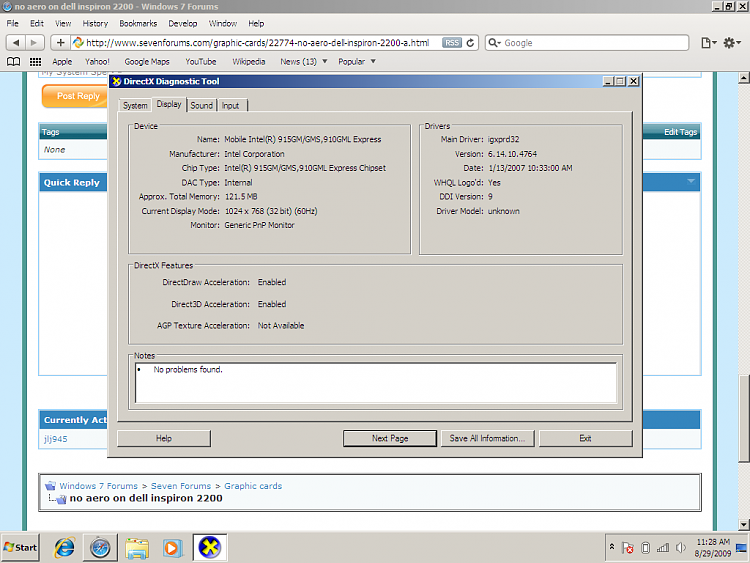Open the History menu
Screen dimensions: 750x563
[x=95, y=23]
